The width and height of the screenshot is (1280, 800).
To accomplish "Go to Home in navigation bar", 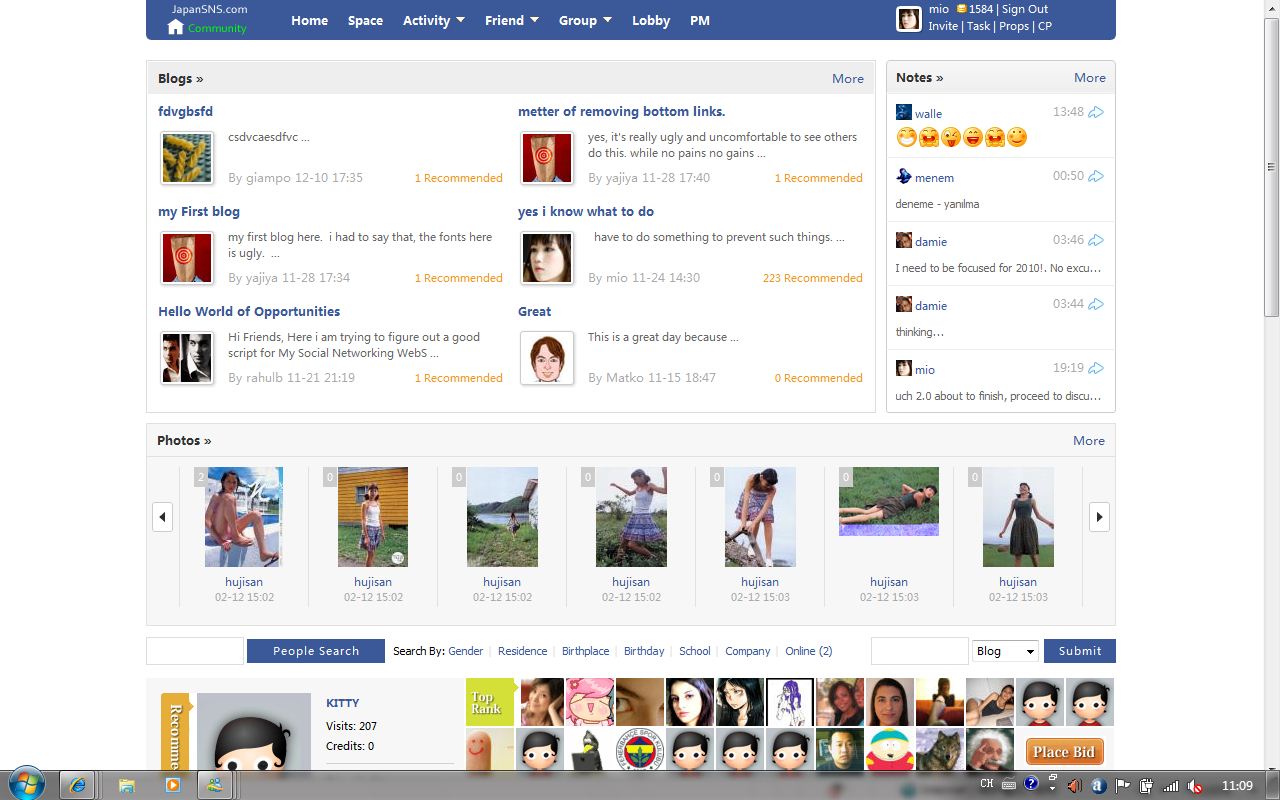I will pos(309,20).
